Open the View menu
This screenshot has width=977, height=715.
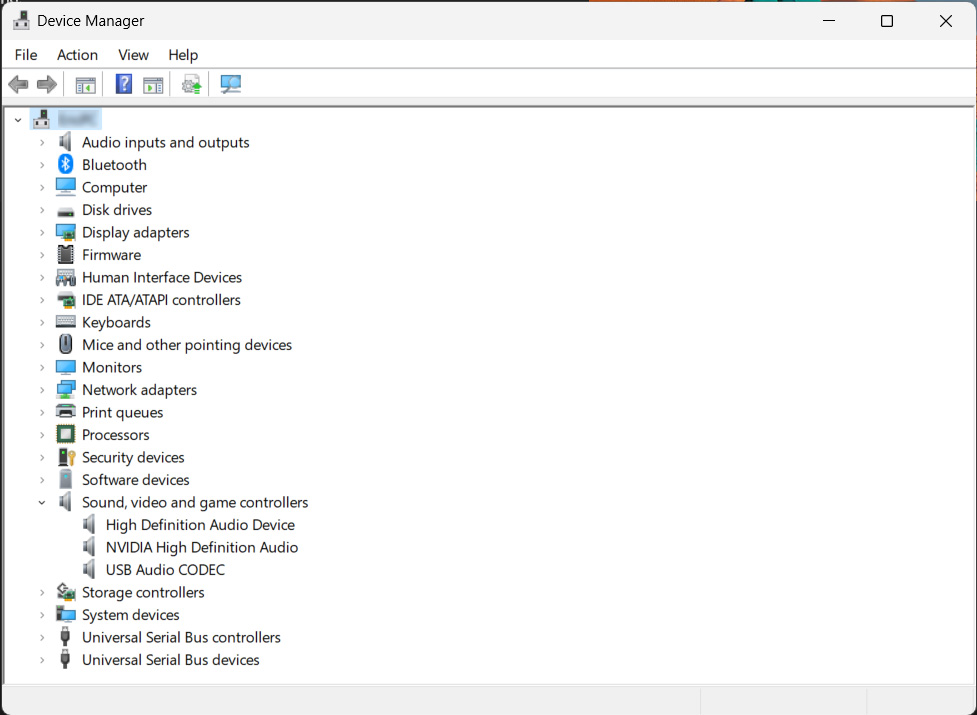point(133,55)
